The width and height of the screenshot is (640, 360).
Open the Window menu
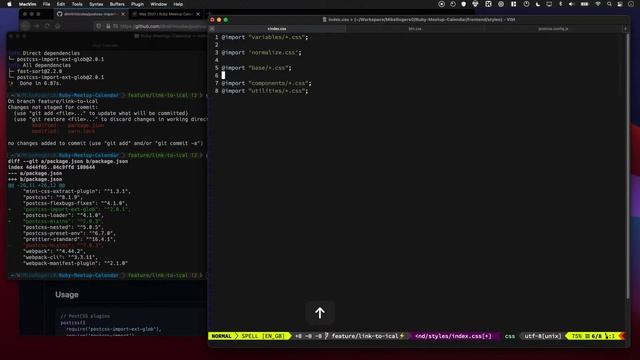click(158, 4)
